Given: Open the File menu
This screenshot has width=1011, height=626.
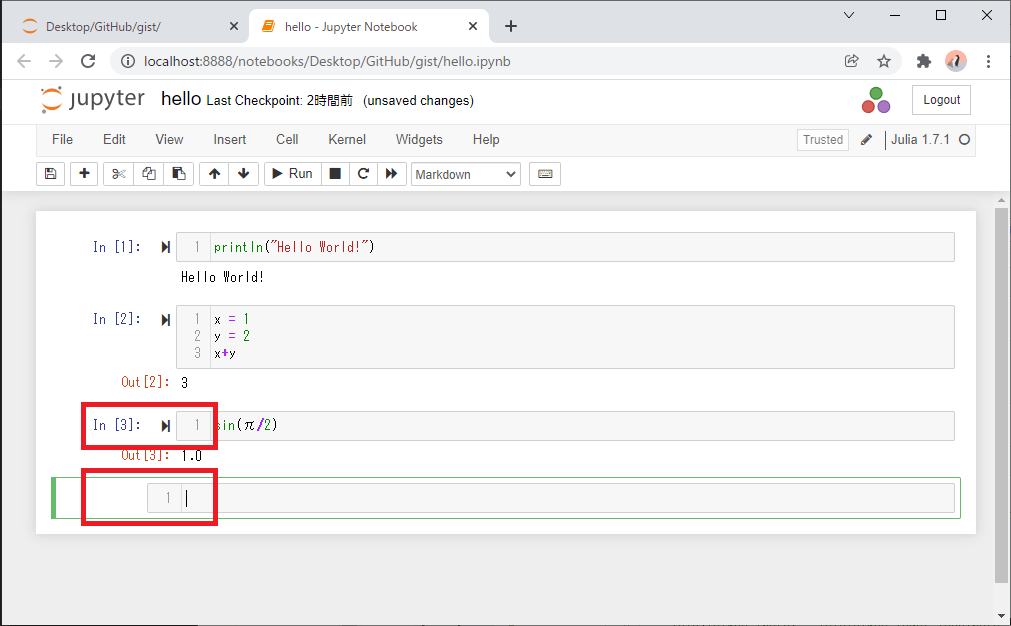Looking at the screenshot, I should pyautogui.click(x=63, y=140).
